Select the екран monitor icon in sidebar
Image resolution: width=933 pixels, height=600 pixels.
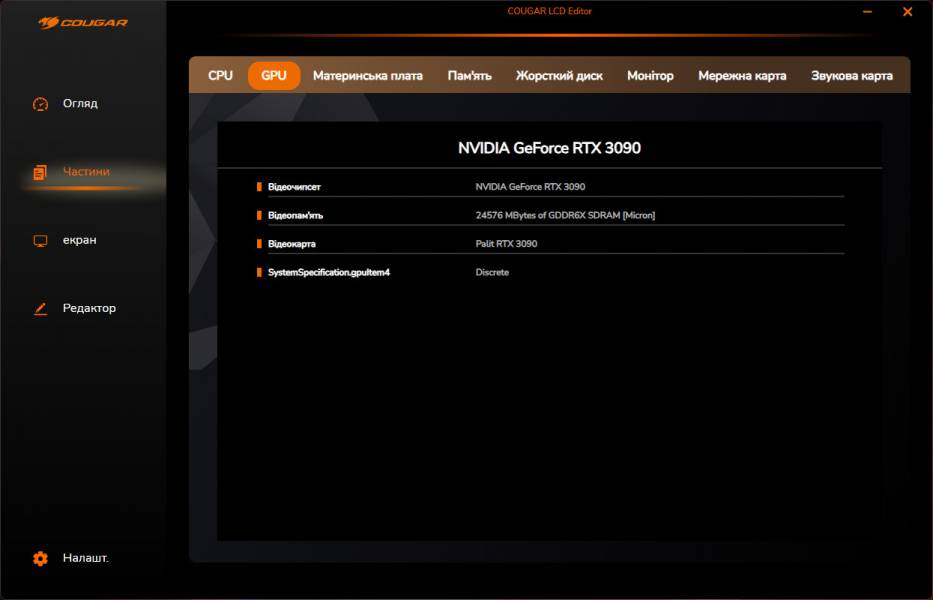pyautogui.click(x=40, y=240)
